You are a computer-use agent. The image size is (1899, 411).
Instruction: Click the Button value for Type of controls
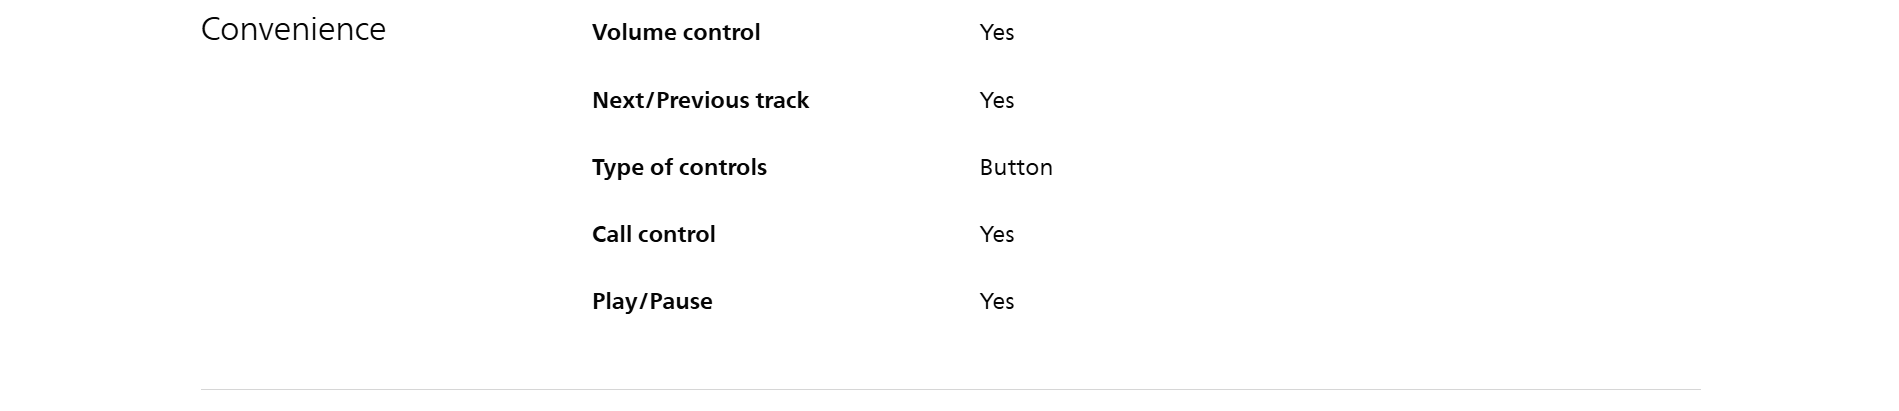point(1016,167)
